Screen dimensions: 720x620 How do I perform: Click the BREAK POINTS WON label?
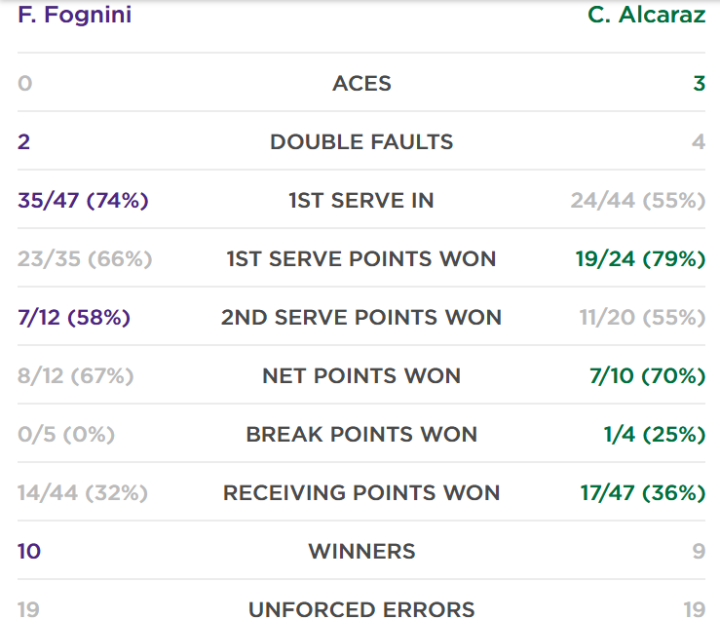pyautogui.click(x=361, y=434)
